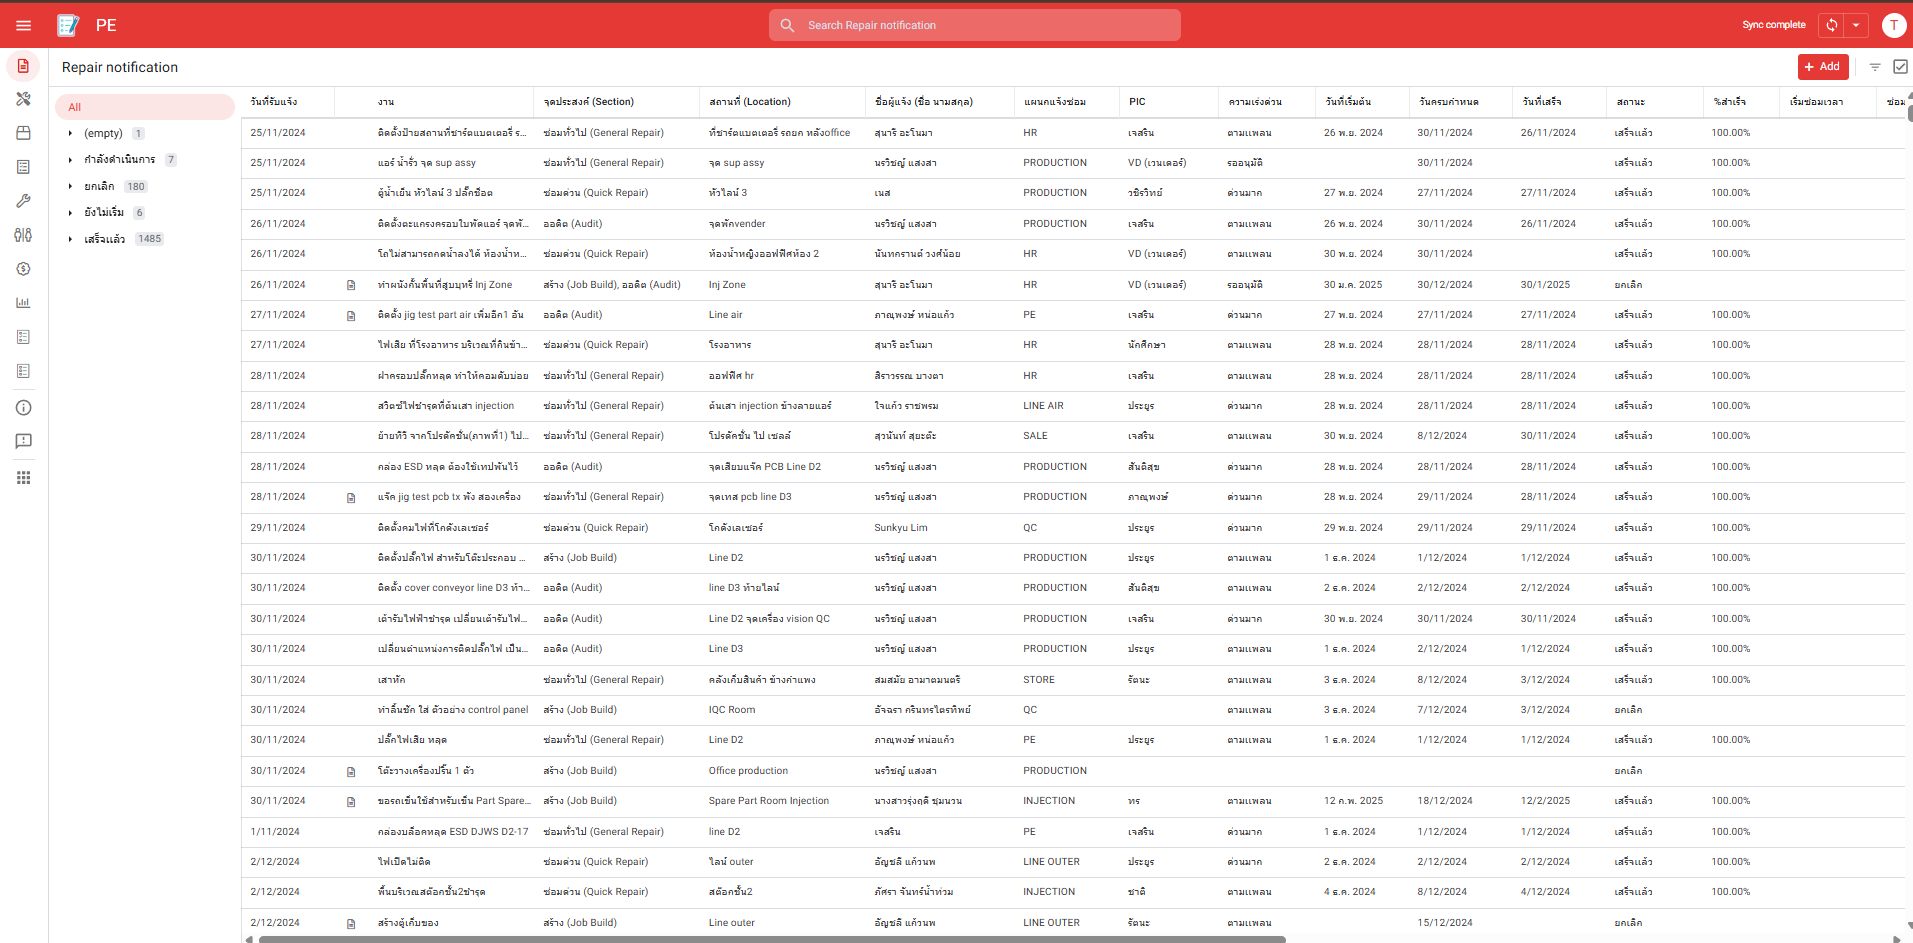Open the checklist view directly below bar chart icon
Viewport: 1913px width, 943px height.
coord(23,337)
